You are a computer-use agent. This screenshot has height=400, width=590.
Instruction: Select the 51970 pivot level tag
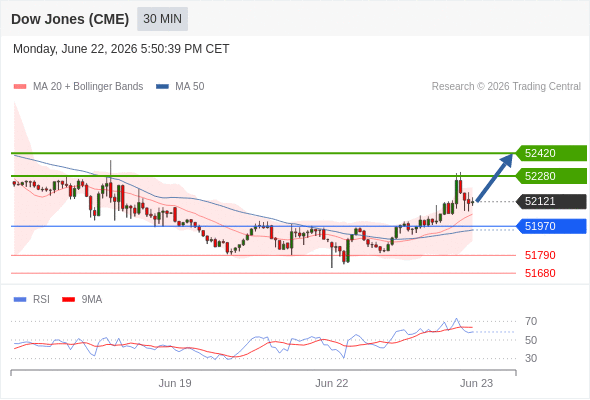tap(551, 226)
